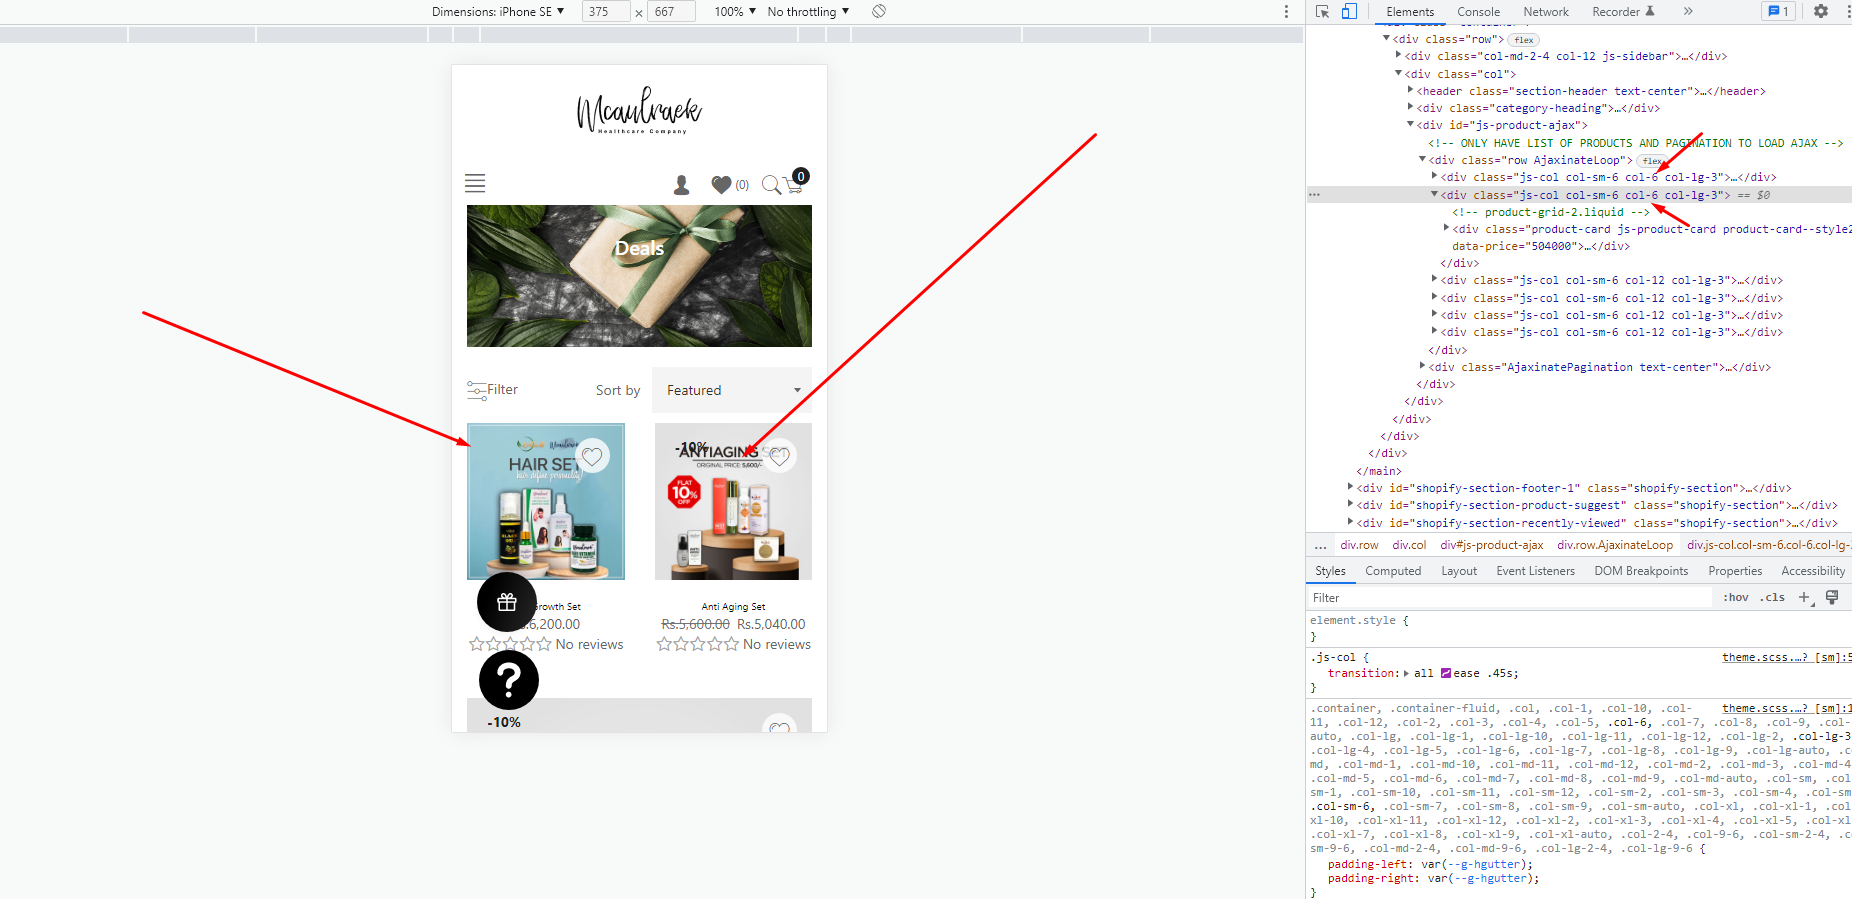Screen dimensions: 1852x899
Task: Click the Mcaulraek logo
Action: pyautogui.click(x=639, y=110)
